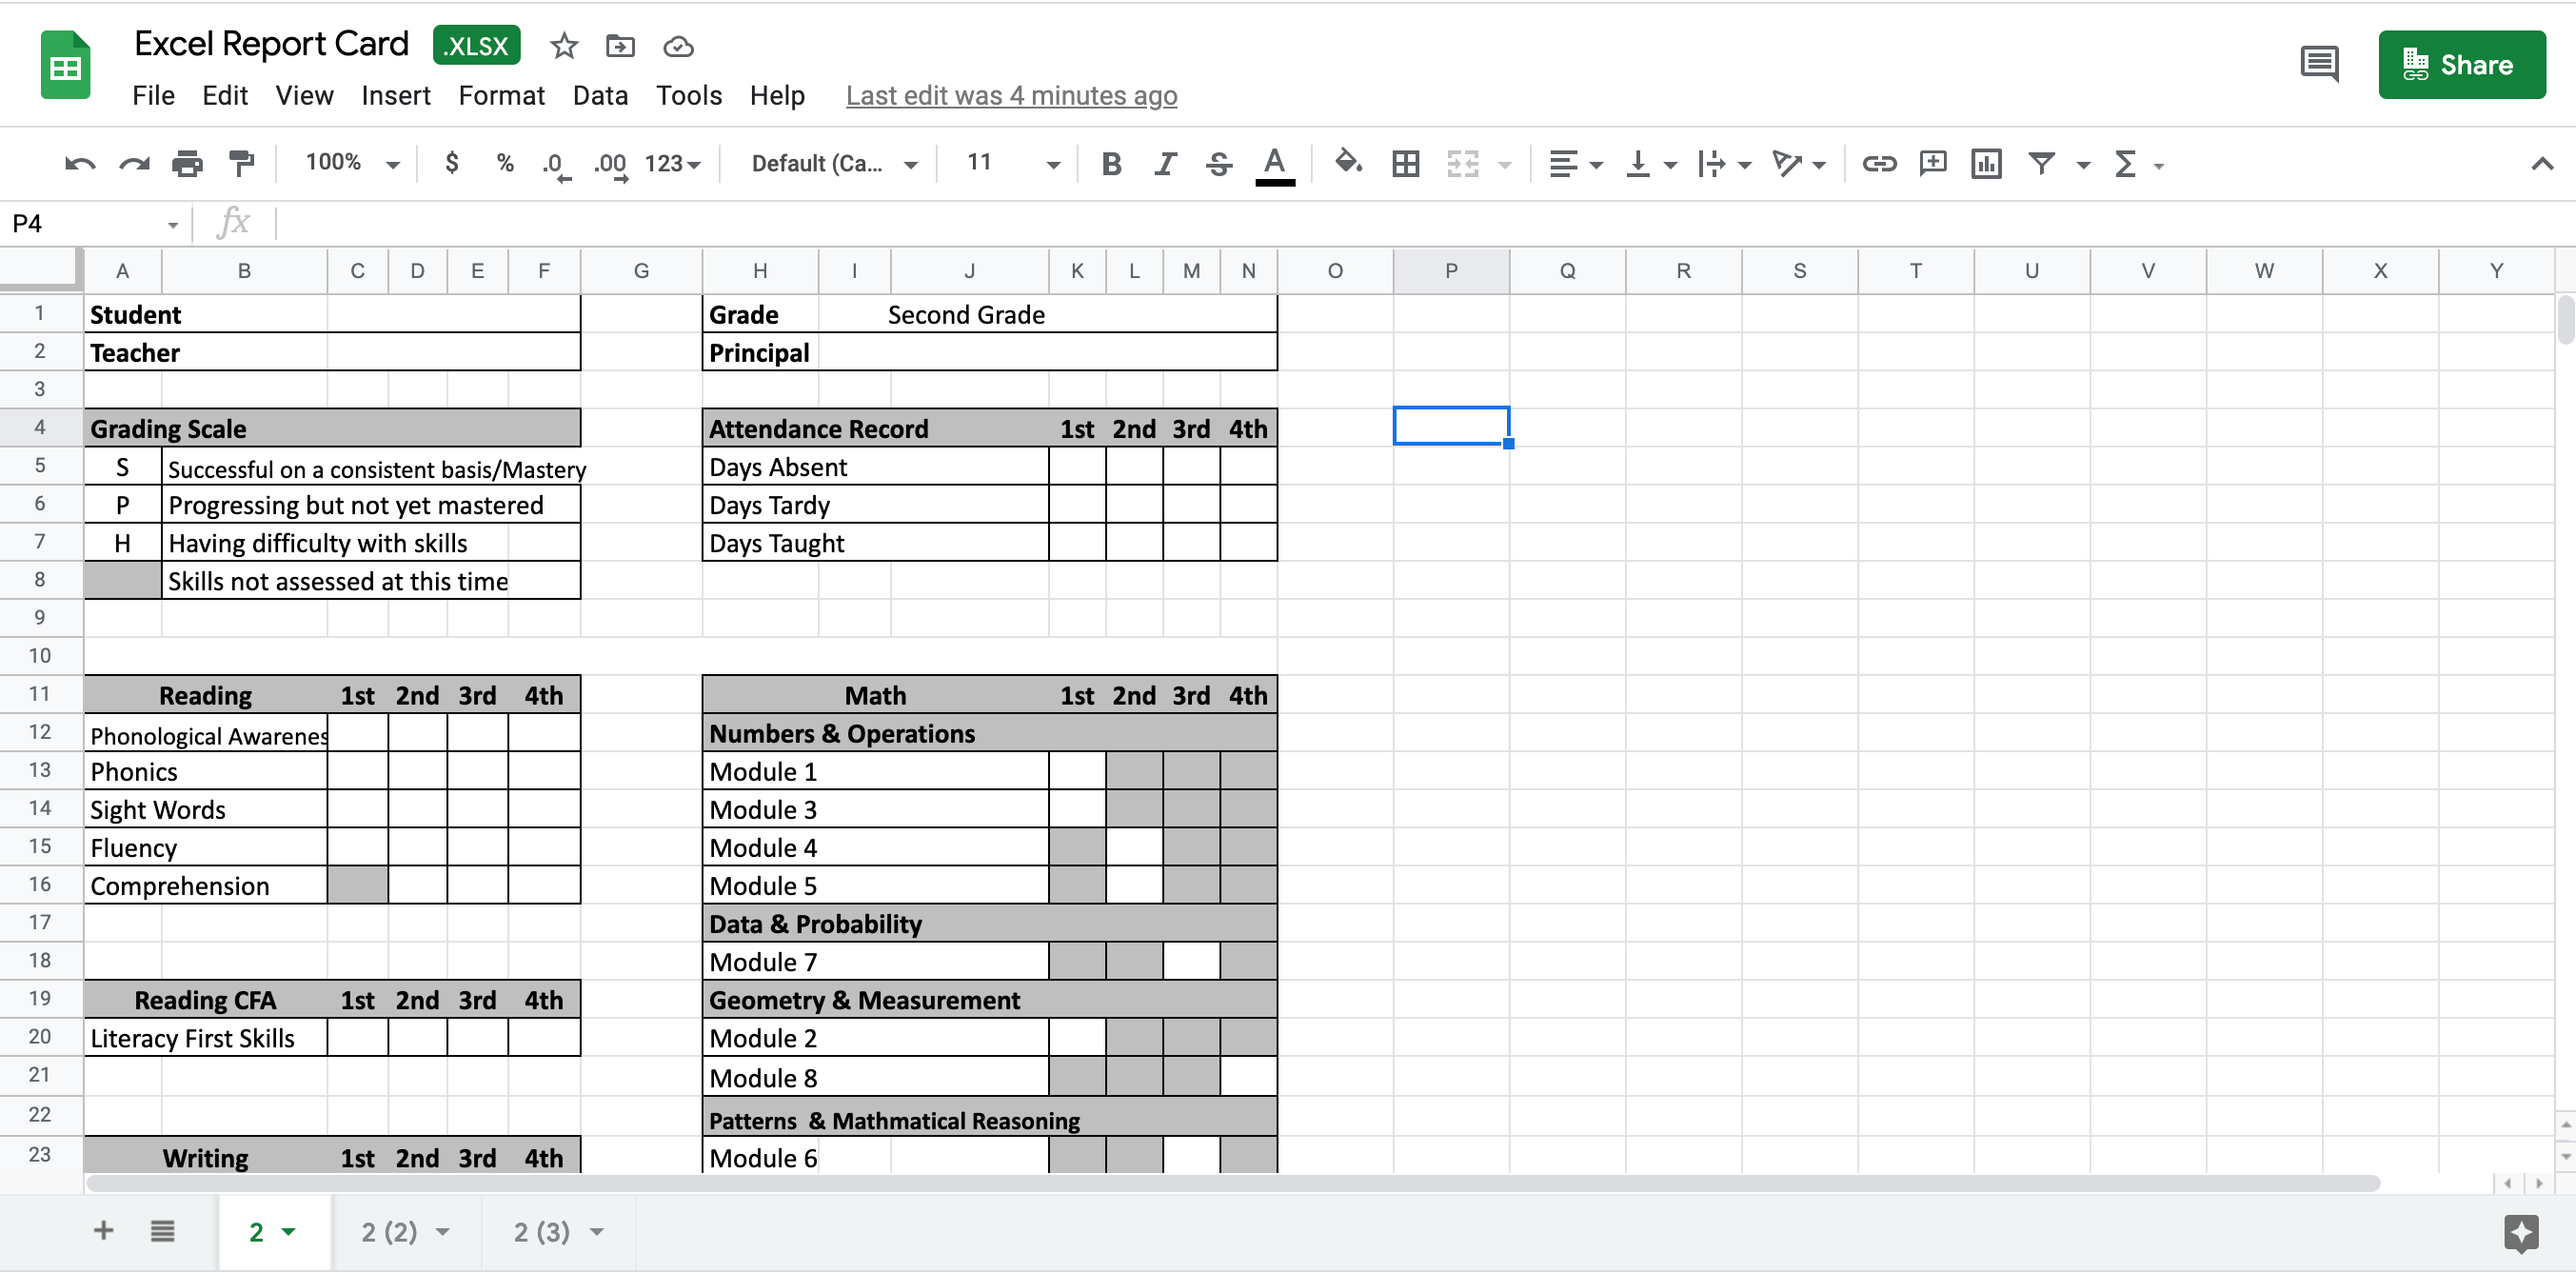Open the Format menu
Viewport: 2576px width, 1273px height.
click(x=502, y=95)
